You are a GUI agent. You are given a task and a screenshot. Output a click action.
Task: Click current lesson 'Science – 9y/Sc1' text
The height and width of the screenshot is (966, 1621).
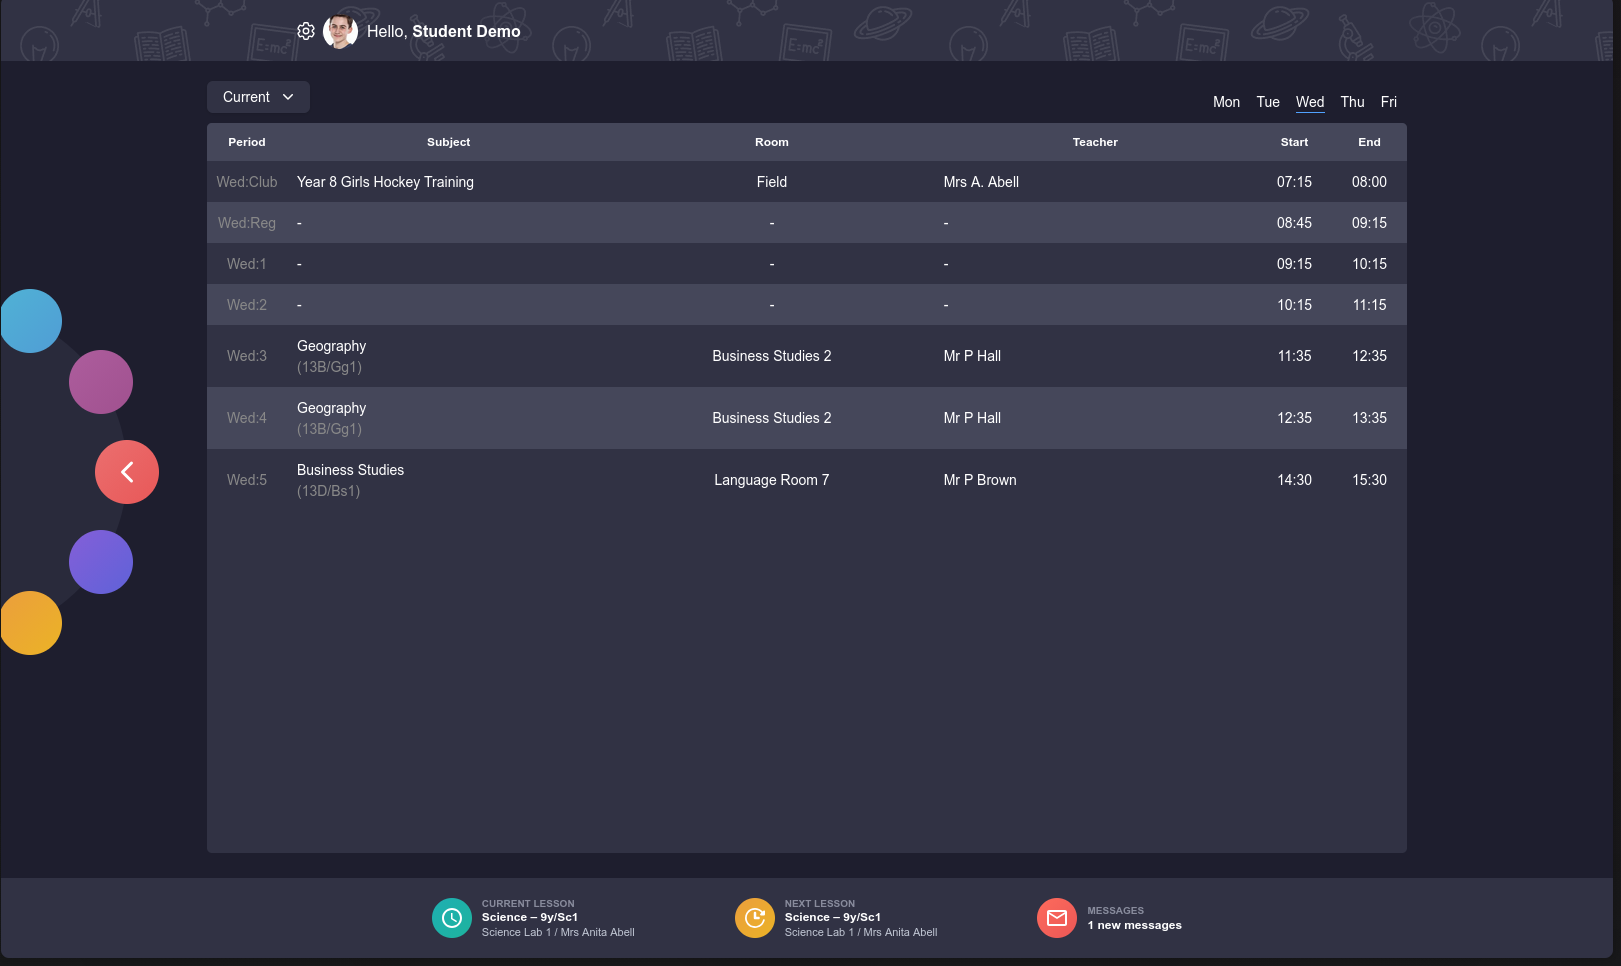[530, 917]
